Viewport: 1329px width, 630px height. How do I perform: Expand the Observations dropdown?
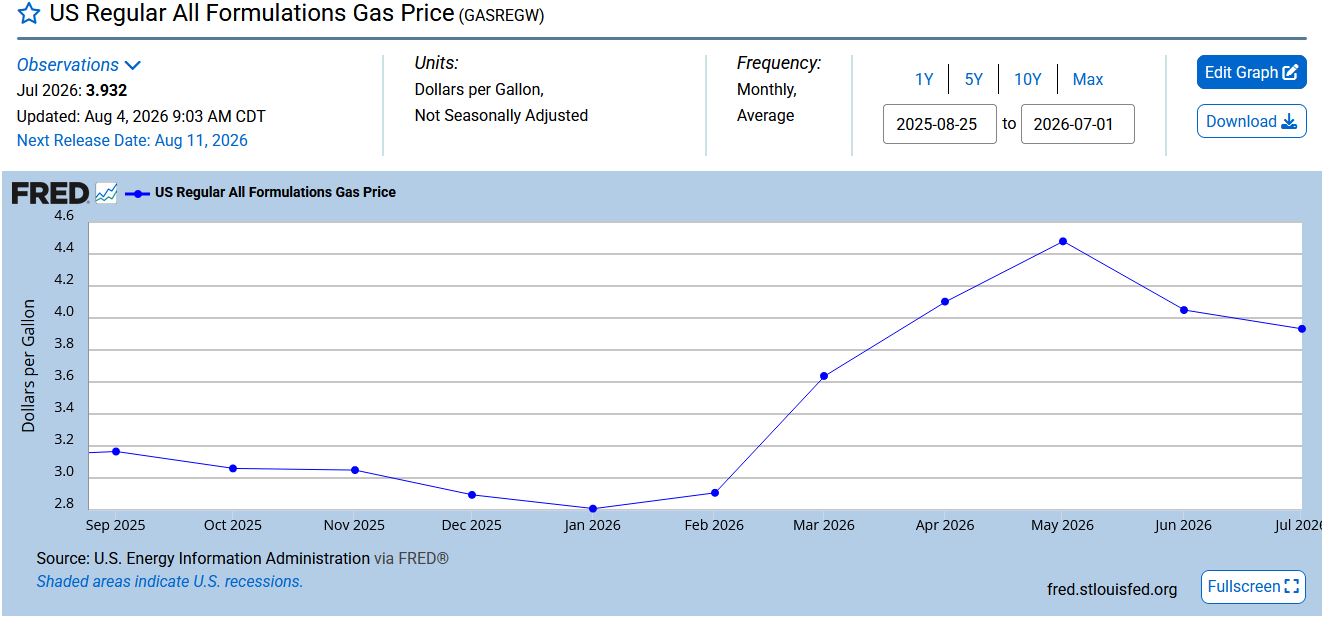coord(79,65)
